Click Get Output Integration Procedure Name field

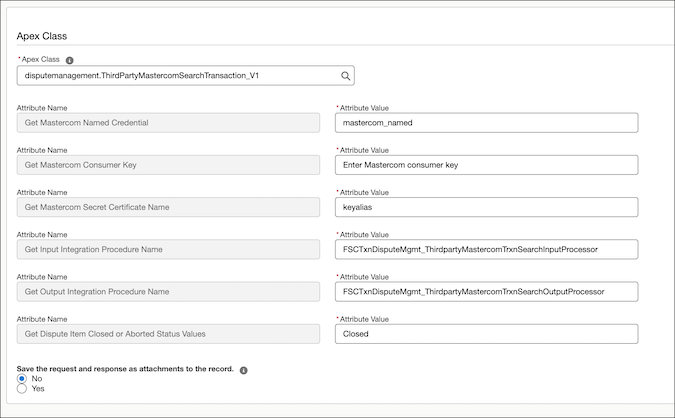pos(168,291)
